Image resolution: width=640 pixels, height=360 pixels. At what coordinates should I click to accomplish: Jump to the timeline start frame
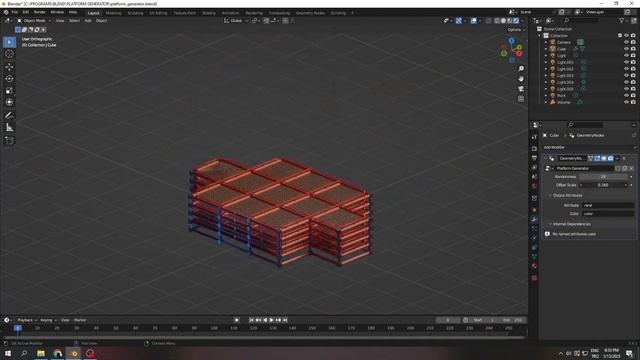[251, 320]
